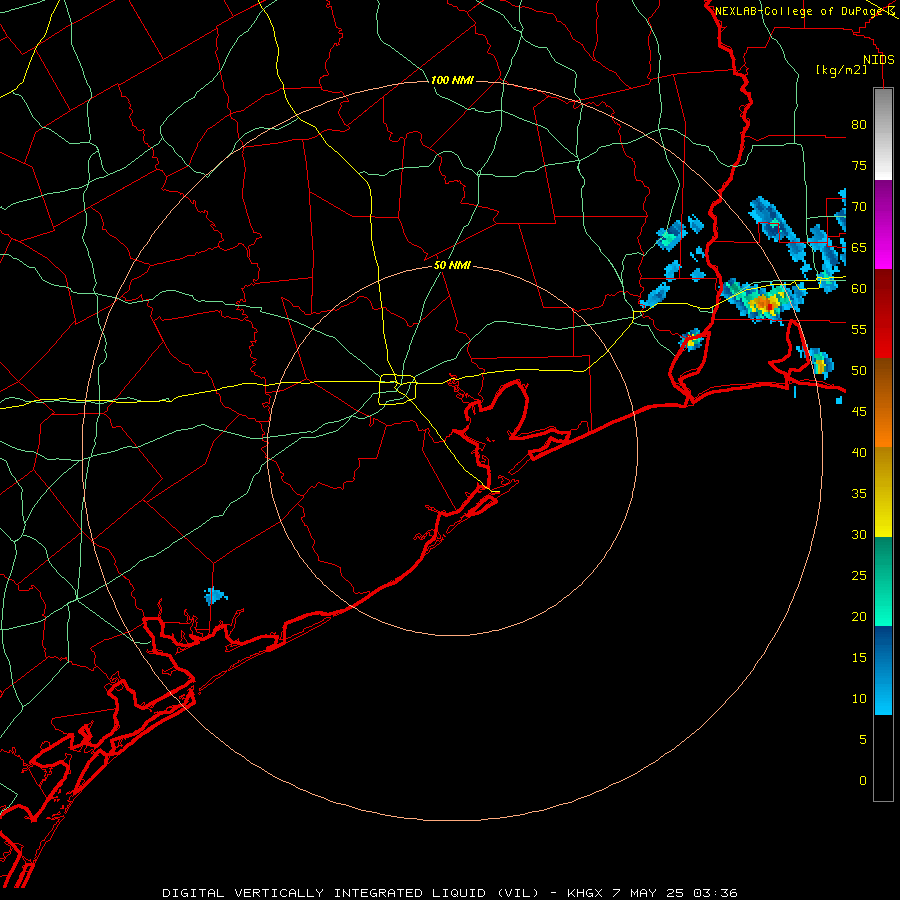Pick the orange-brown segment of the color bar
Image resolution: width=900 pixels, height=900 pixels.
click(883, 402)
